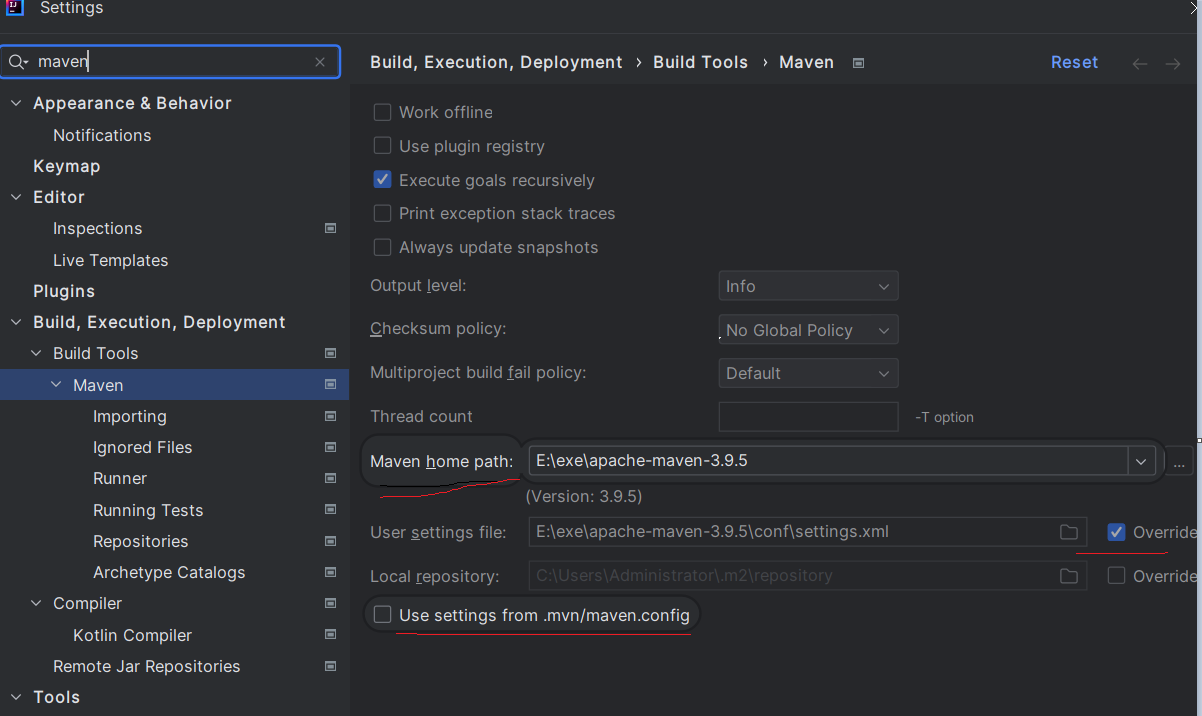The height and width of the screenshot is (716, 1202).
Task: Open Notifications settings page
Action: [102, 135]
